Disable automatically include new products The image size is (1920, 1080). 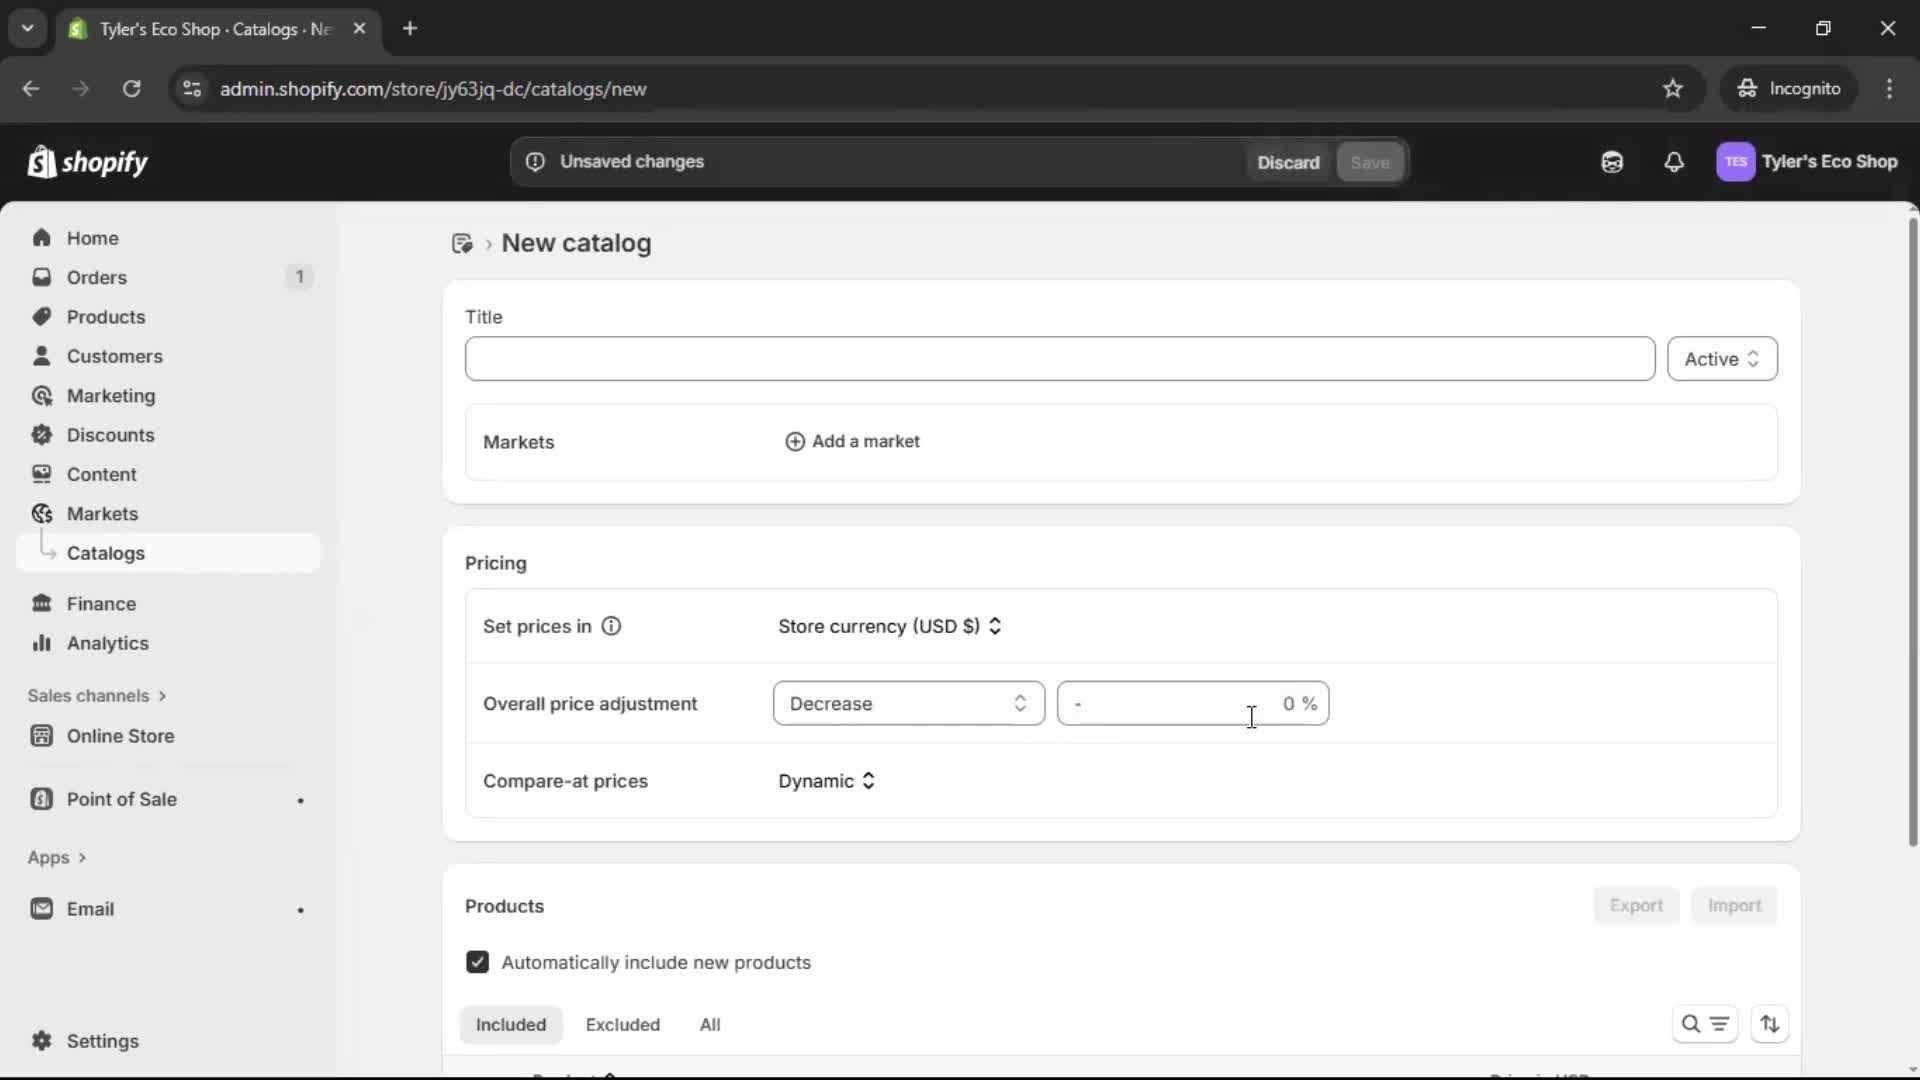[x=478, y=962]
